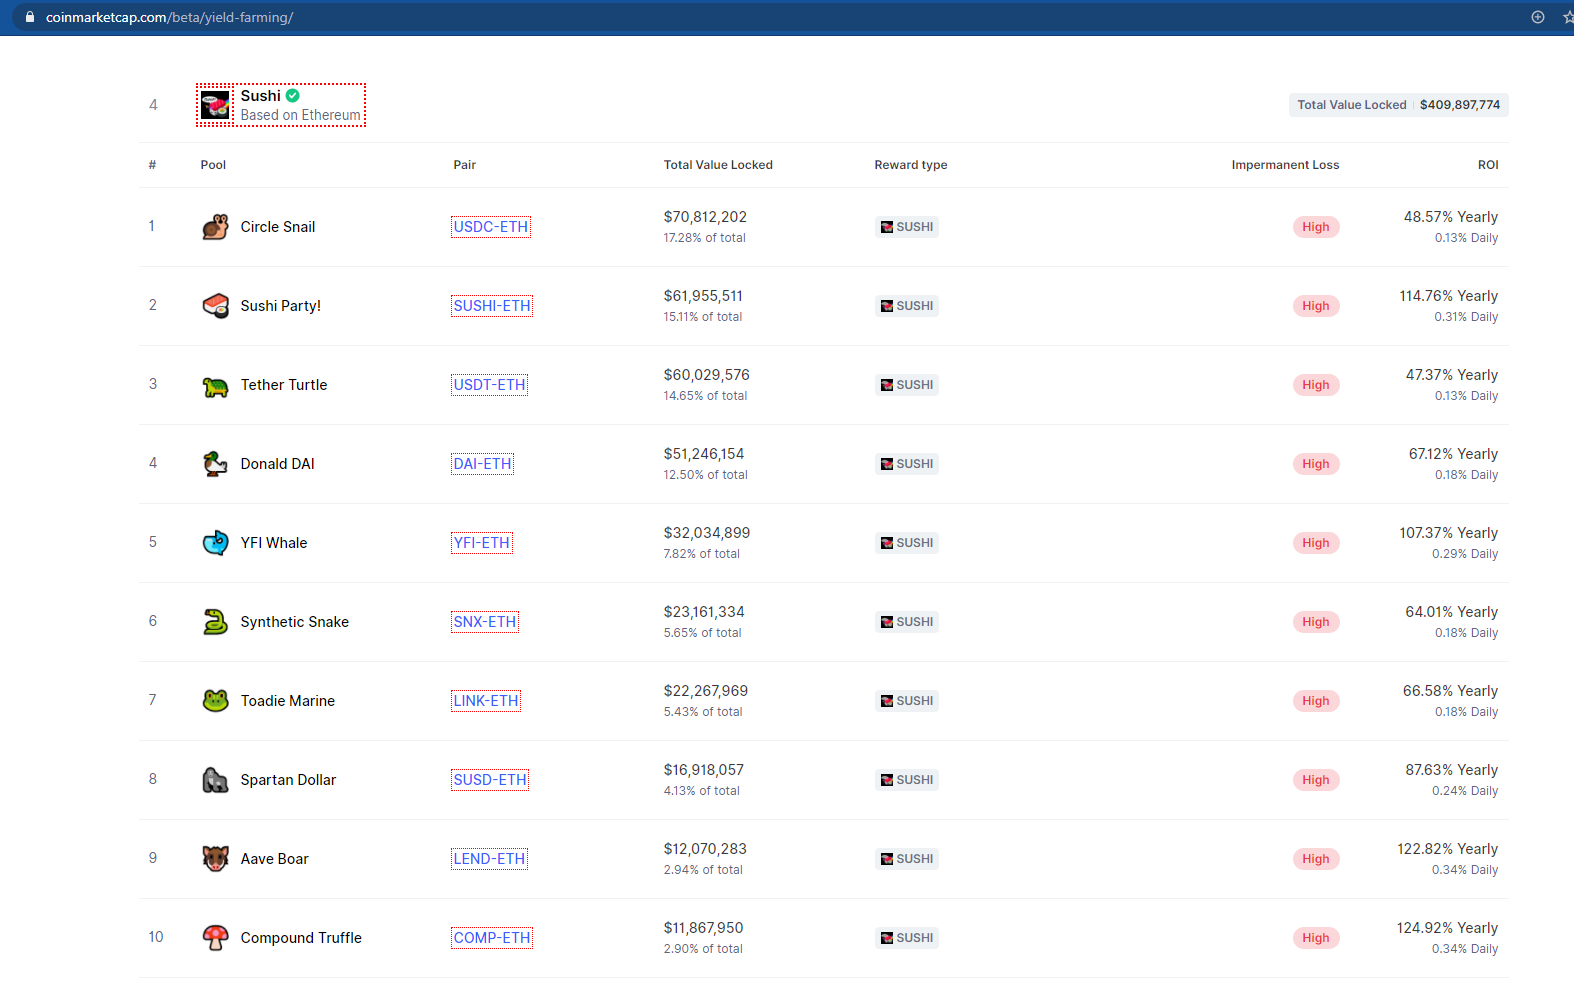Open the SUSHI-ETH pair link
Image resolution: width=1574 pixels, height=992 pixels.
pyautogui.click(x=492, y=306)
